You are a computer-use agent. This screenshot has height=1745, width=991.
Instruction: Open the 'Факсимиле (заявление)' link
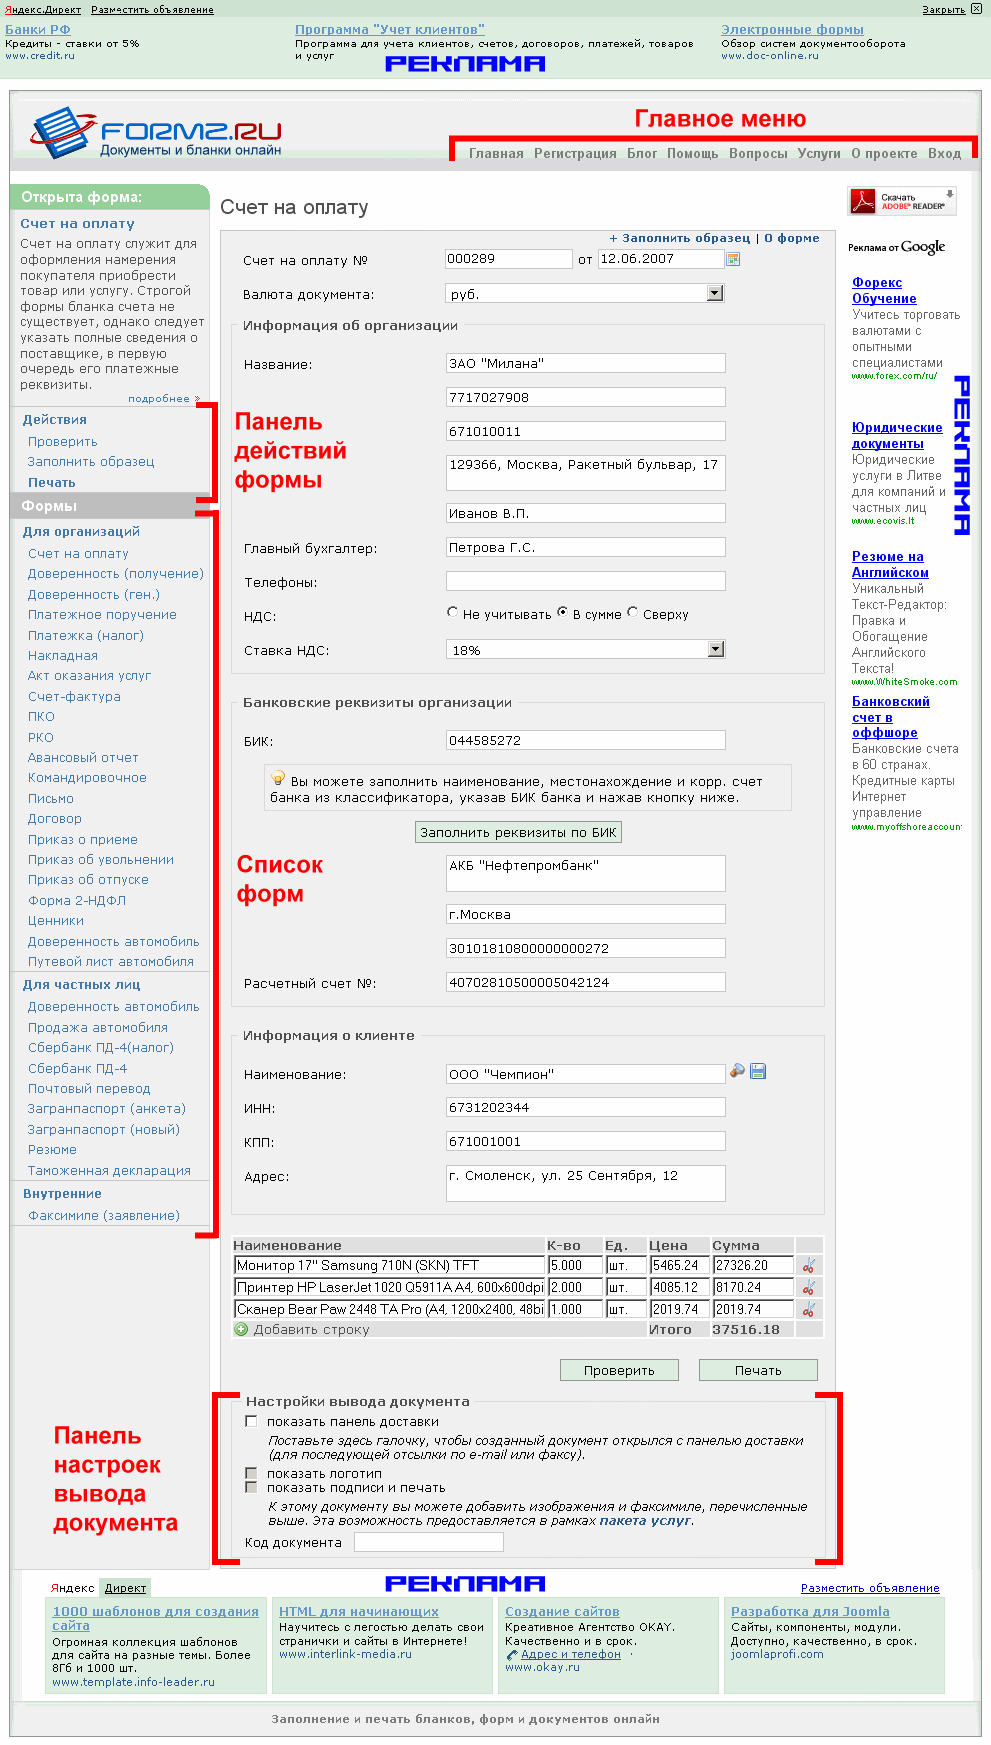point(104,1216)
